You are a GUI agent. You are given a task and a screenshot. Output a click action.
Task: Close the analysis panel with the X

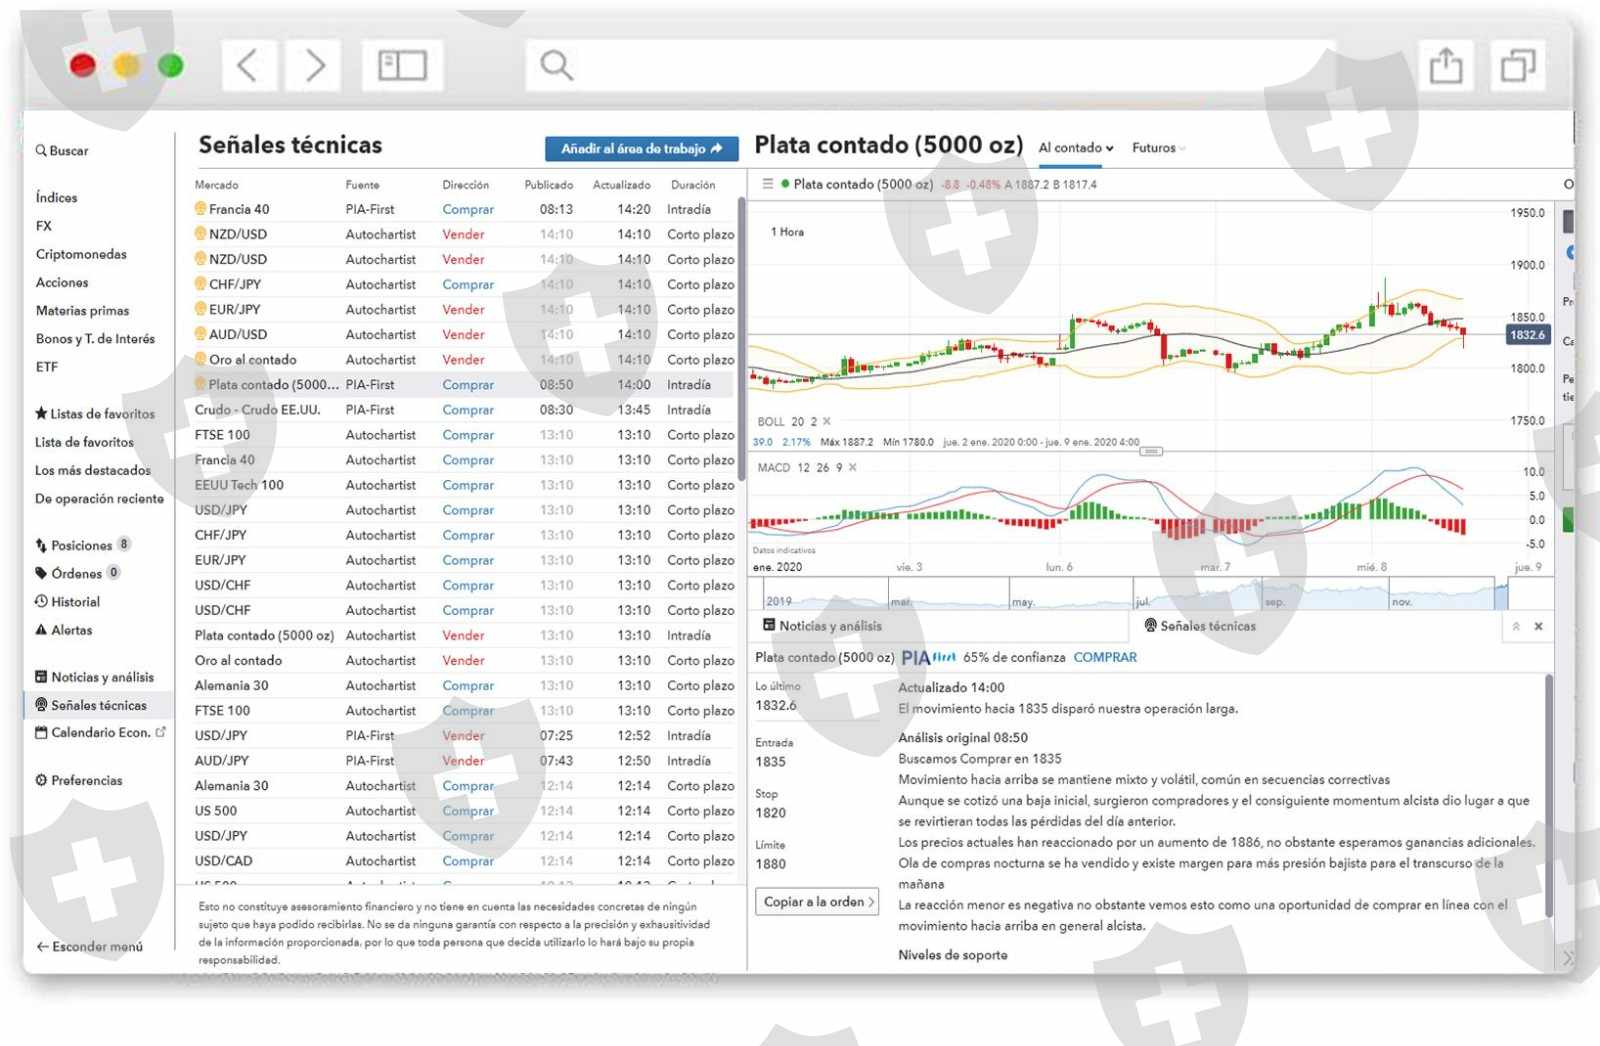1538,627
